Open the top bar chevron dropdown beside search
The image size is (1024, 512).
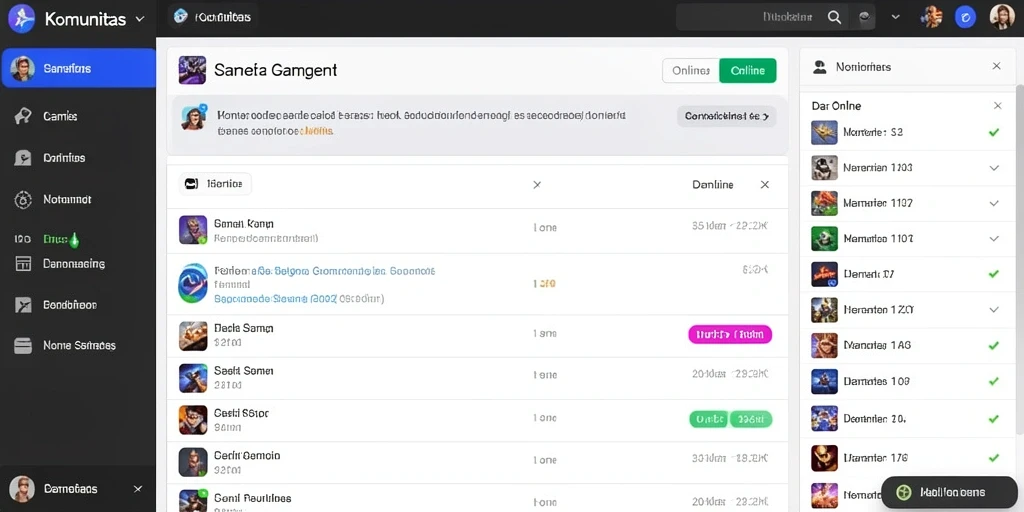[895, 18]
